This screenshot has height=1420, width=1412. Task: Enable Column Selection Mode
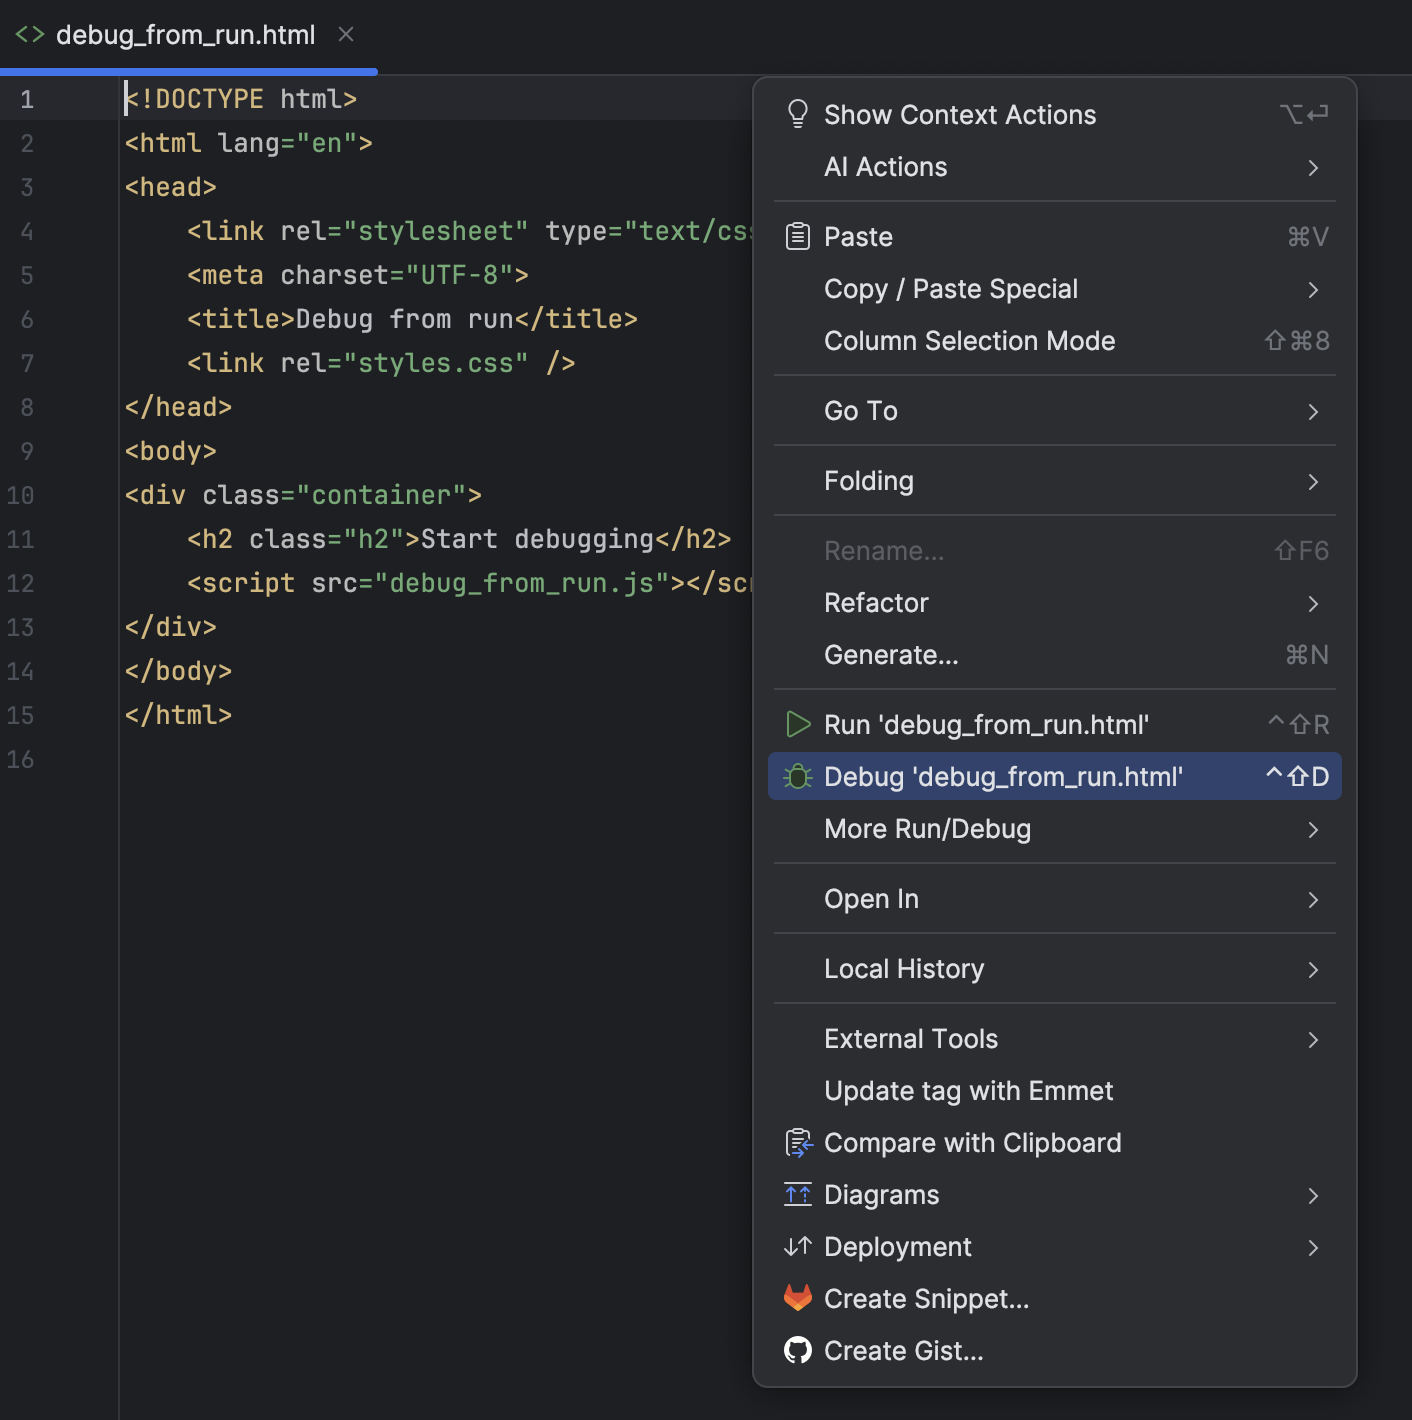(1054, 341)
